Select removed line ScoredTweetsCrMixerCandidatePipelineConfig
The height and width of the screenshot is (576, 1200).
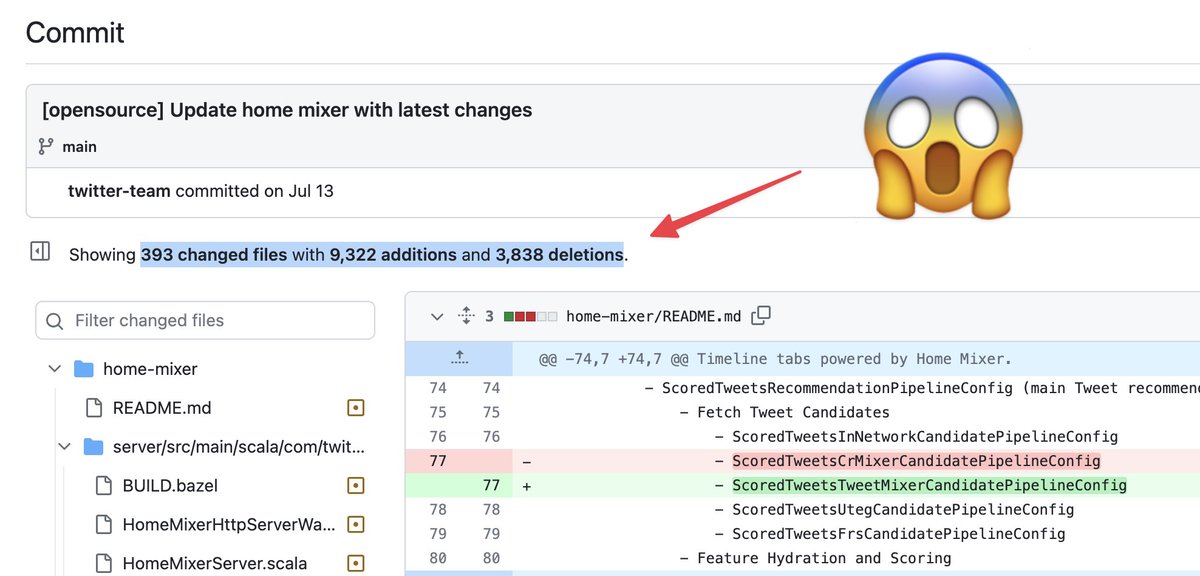pyautogui.click(x=916, y=461)
